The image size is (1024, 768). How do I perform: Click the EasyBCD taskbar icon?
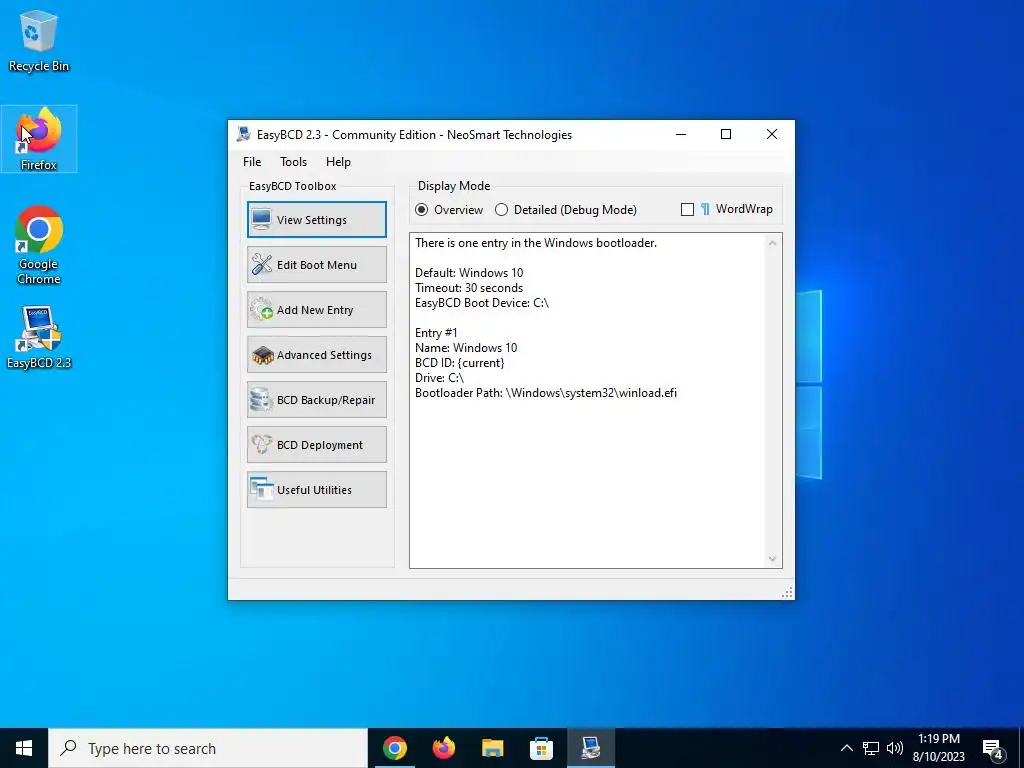coord(590,748)
